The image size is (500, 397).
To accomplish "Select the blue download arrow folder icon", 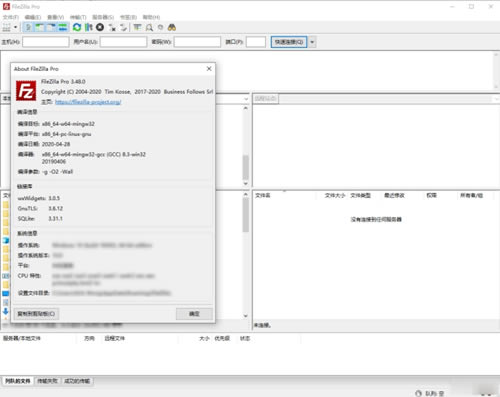I will point(6,311).
